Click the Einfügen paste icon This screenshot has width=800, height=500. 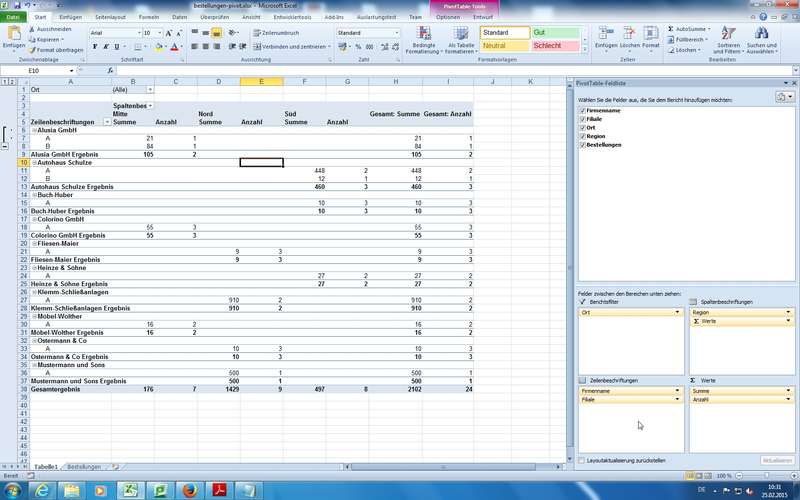[13, 34]
